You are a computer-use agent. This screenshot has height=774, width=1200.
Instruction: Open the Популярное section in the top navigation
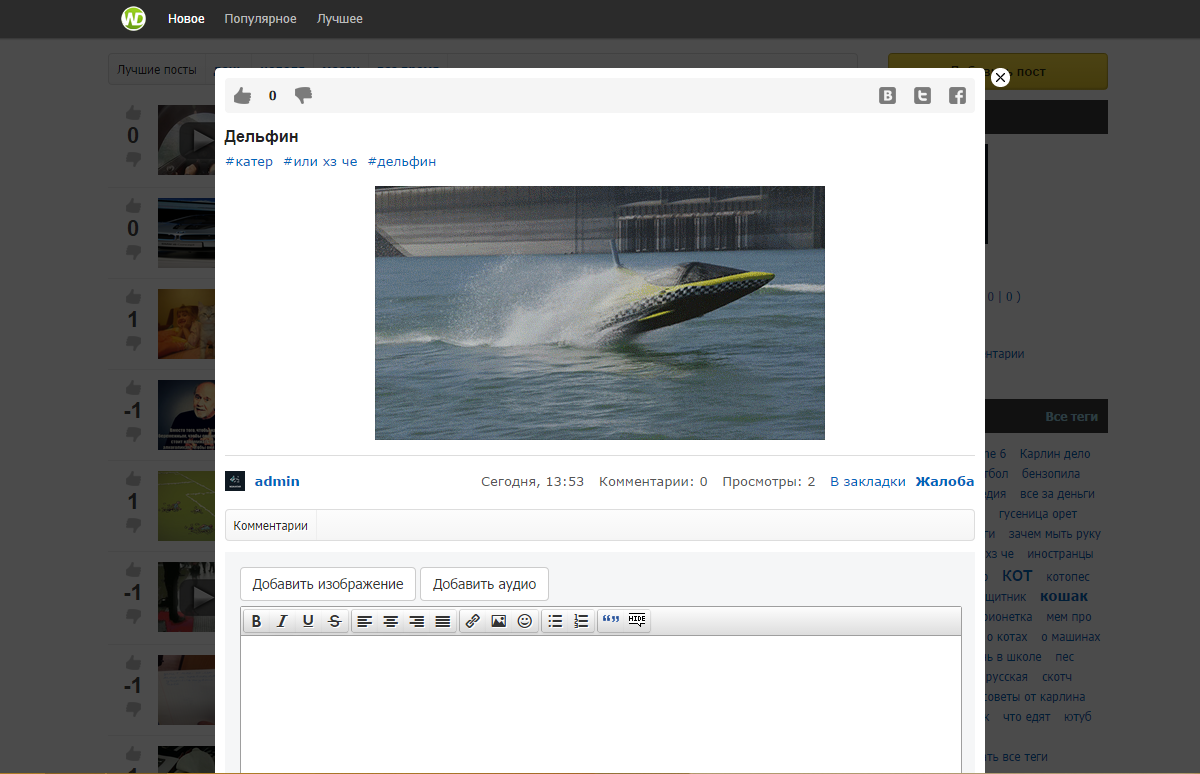coord(260,19)
